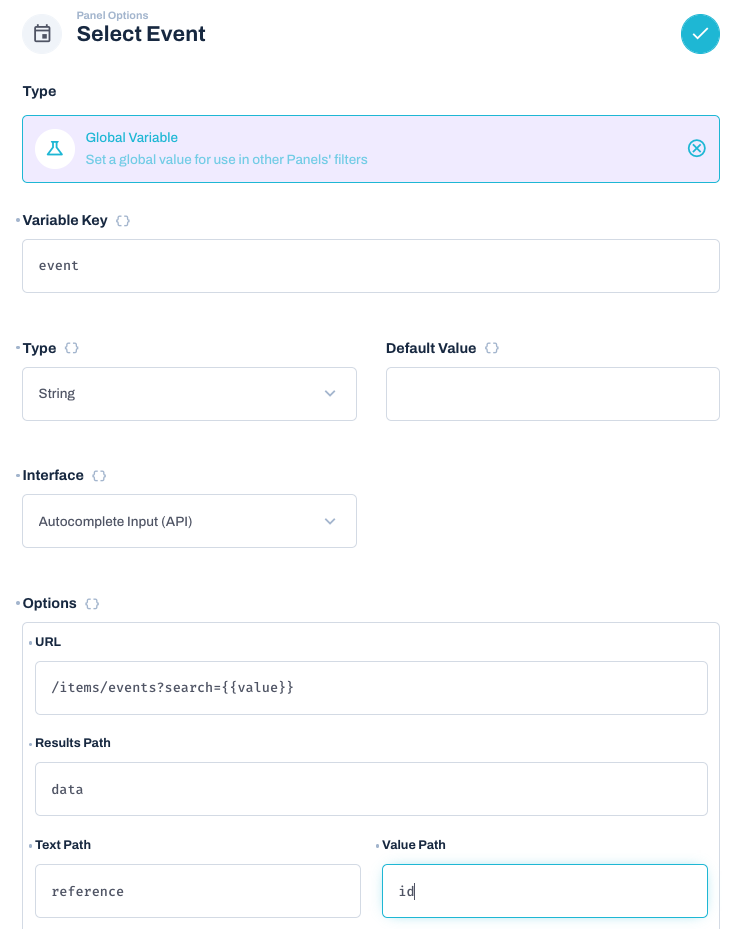The image size is (733, 929).
Task: Open the Interface dropdown showing Autocomplete Input
Action: tap(189, 521)
